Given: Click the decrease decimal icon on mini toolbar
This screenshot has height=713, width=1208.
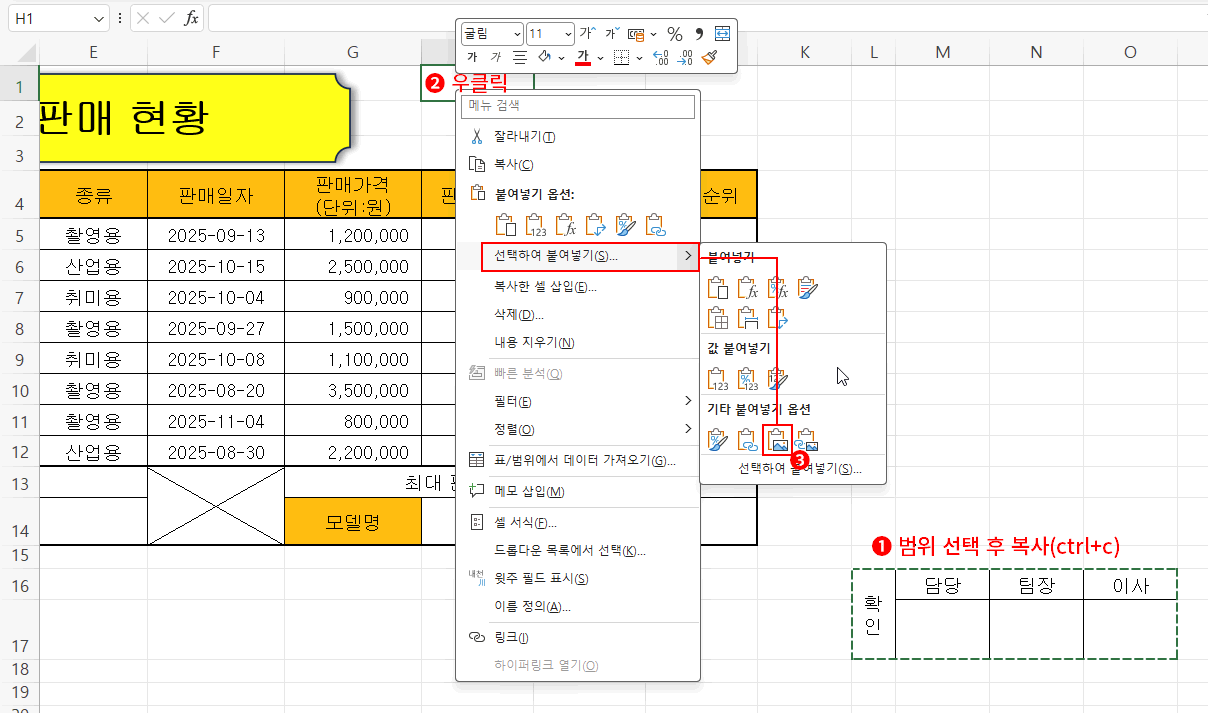Looking at the screenshot, I should (685, 57).
